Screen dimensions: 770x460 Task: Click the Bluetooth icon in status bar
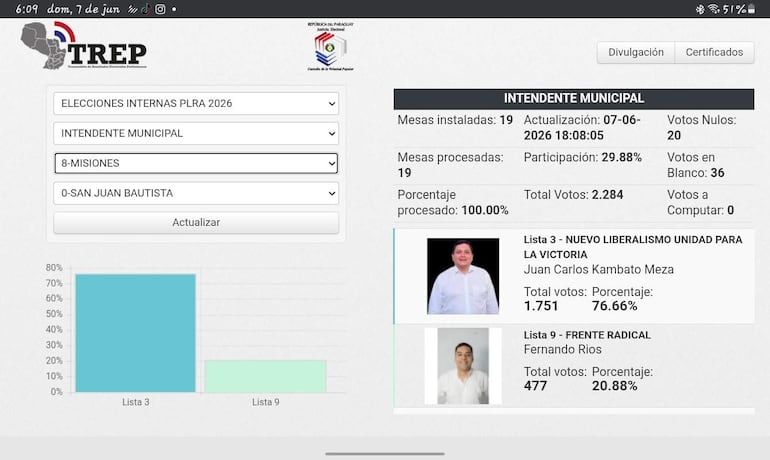(700, 9)
